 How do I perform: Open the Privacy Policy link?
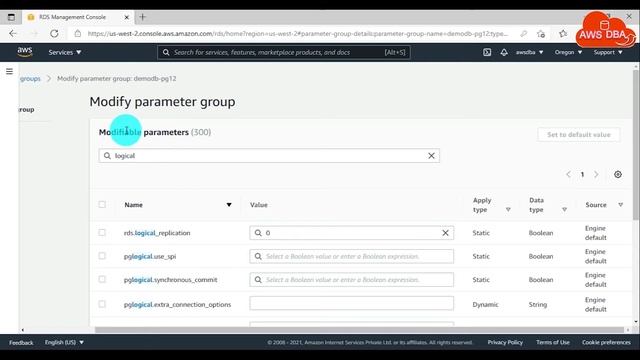pyautogui.click(x=505, y=342)
